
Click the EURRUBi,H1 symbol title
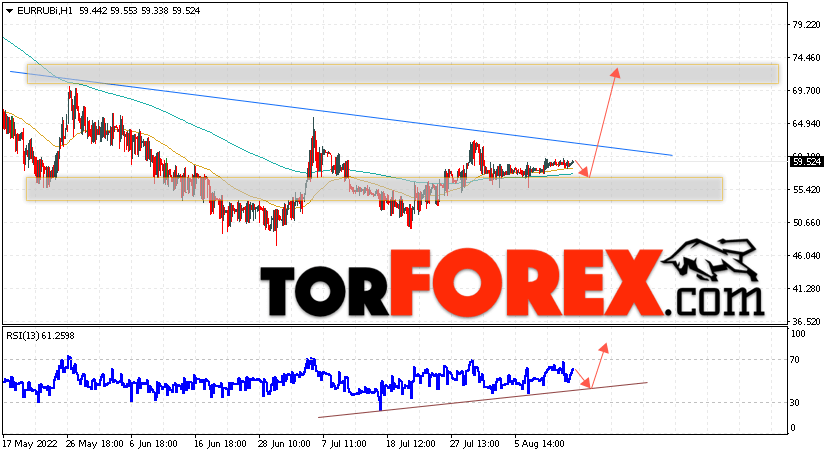click(45, 11)
